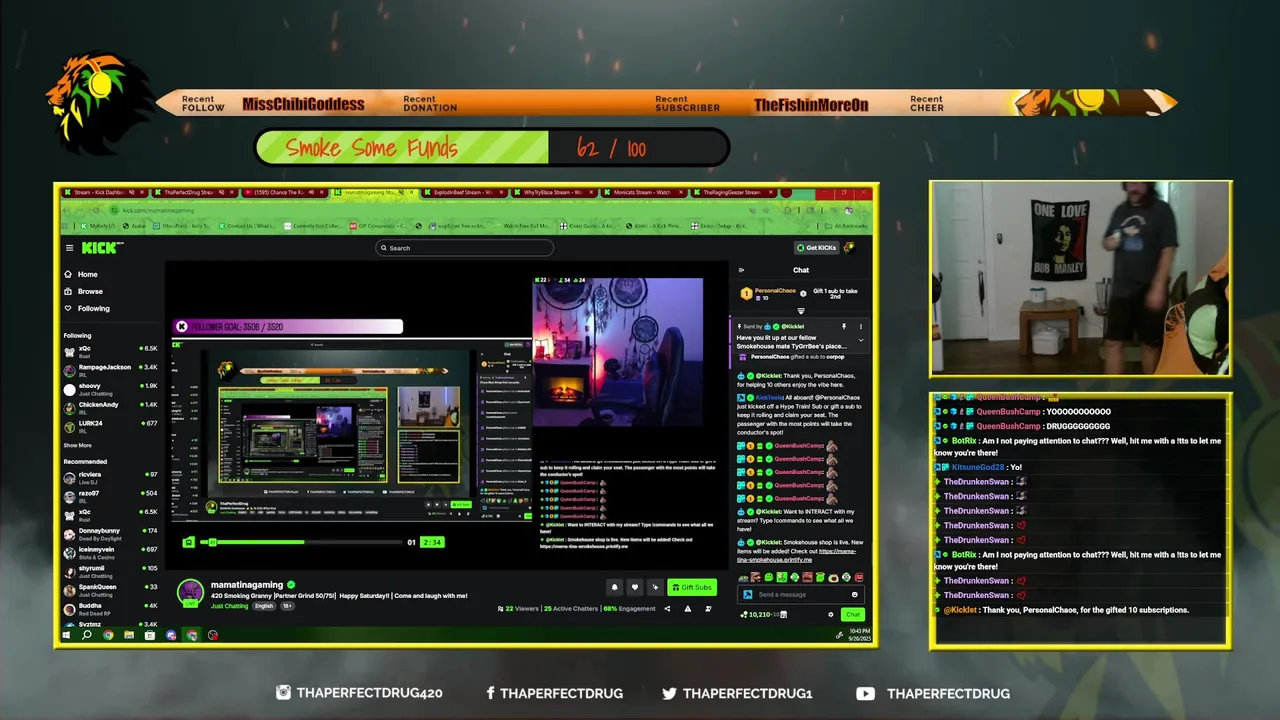The width and height of the screenshot is (1280, 720).
Task: Open the EthicsPoint bookmark
Action: [x=181, y=226]
